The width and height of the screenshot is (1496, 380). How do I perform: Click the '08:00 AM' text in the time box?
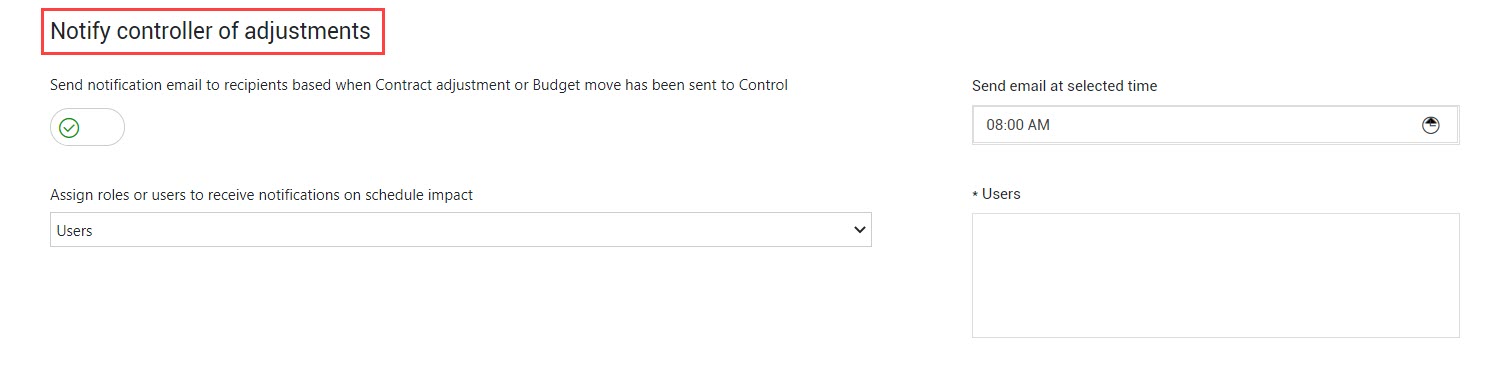tap(1018, 125)
